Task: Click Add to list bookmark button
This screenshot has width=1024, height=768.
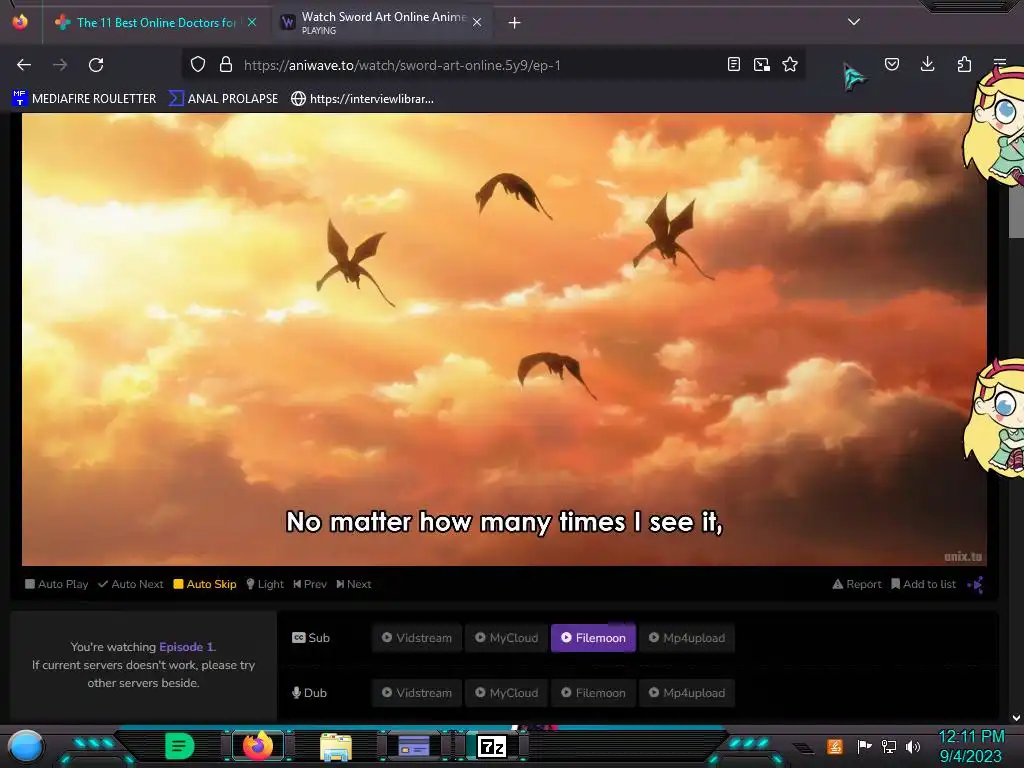Action: click(923, 584)
